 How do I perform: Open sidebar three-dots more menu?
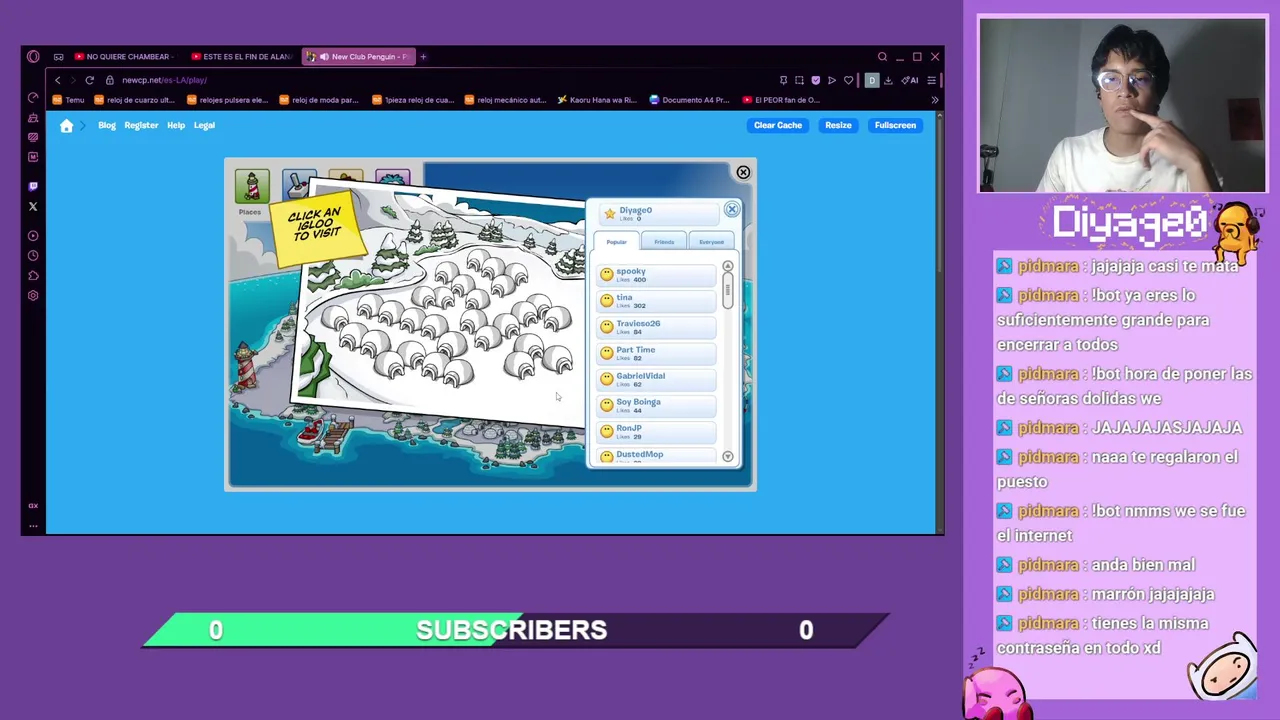[33, 525]
